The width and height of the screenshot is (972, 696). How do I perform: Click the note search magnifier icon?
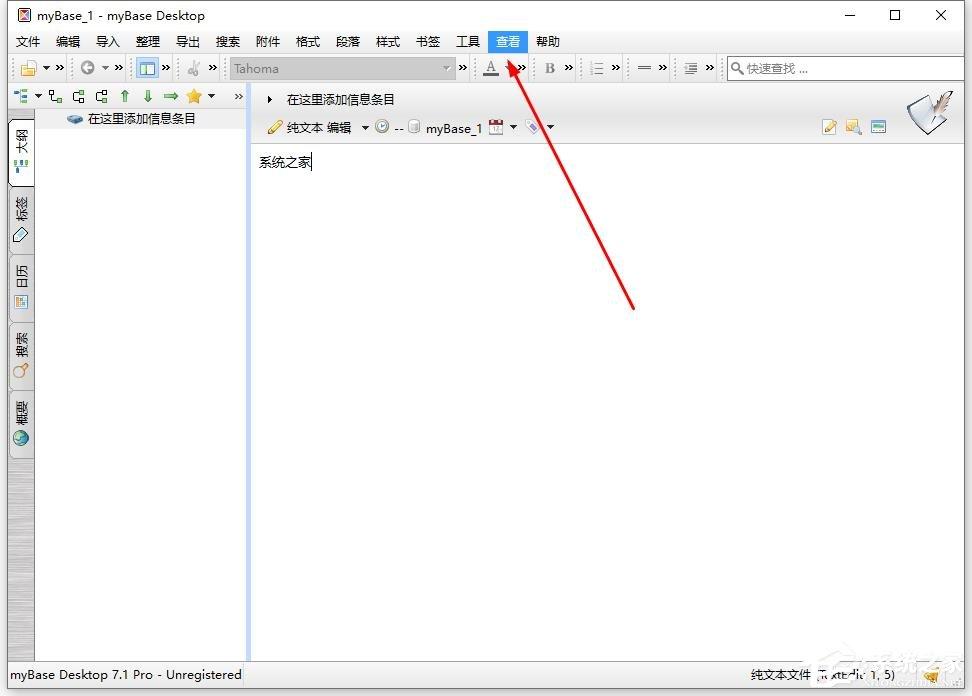[854, 127]
